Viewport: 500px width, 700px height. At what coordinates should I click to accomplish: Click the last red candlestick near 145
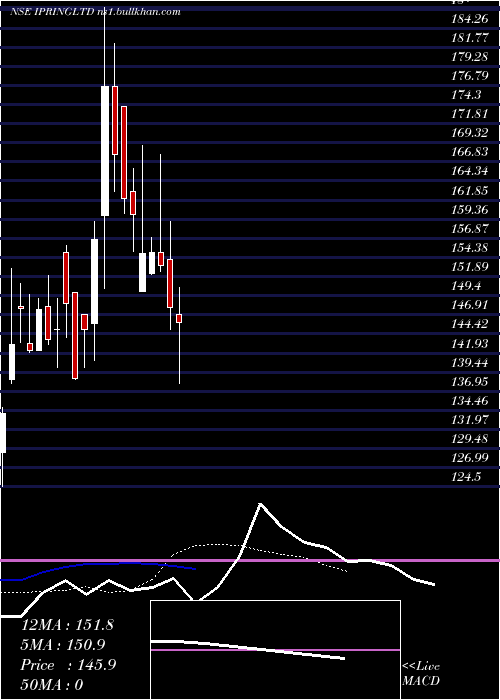(x=179, y=318)
